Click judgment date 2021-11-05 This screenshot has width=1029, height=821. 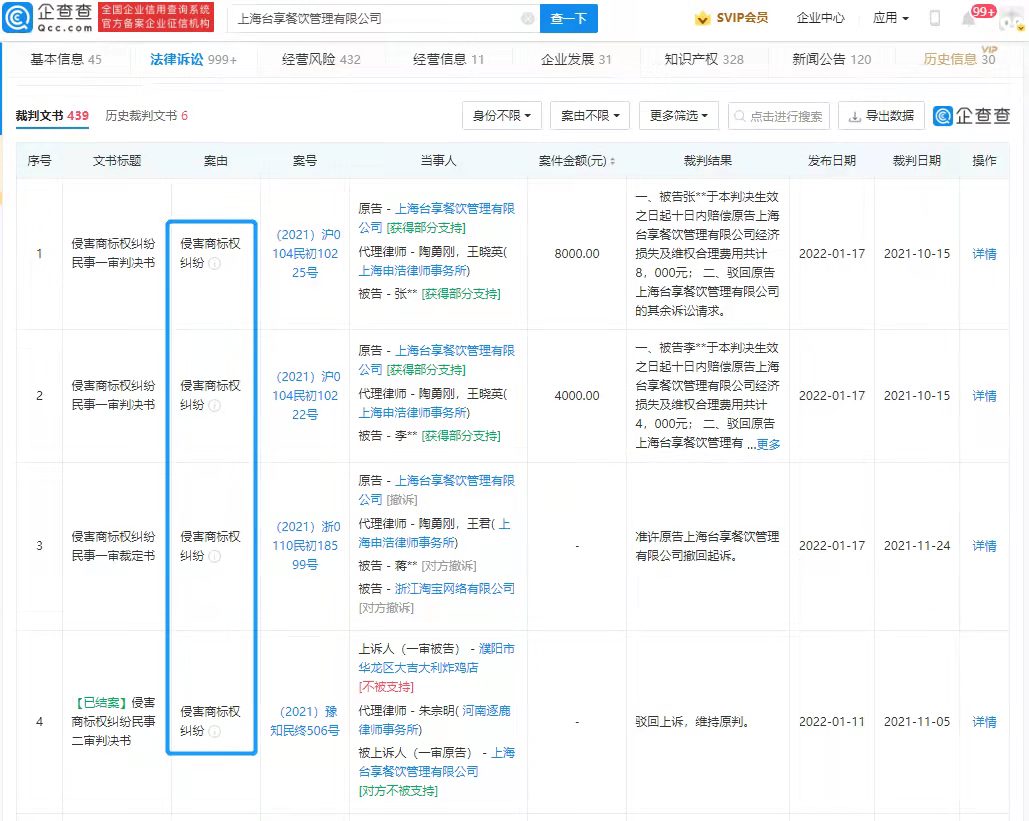pos(917,722)
